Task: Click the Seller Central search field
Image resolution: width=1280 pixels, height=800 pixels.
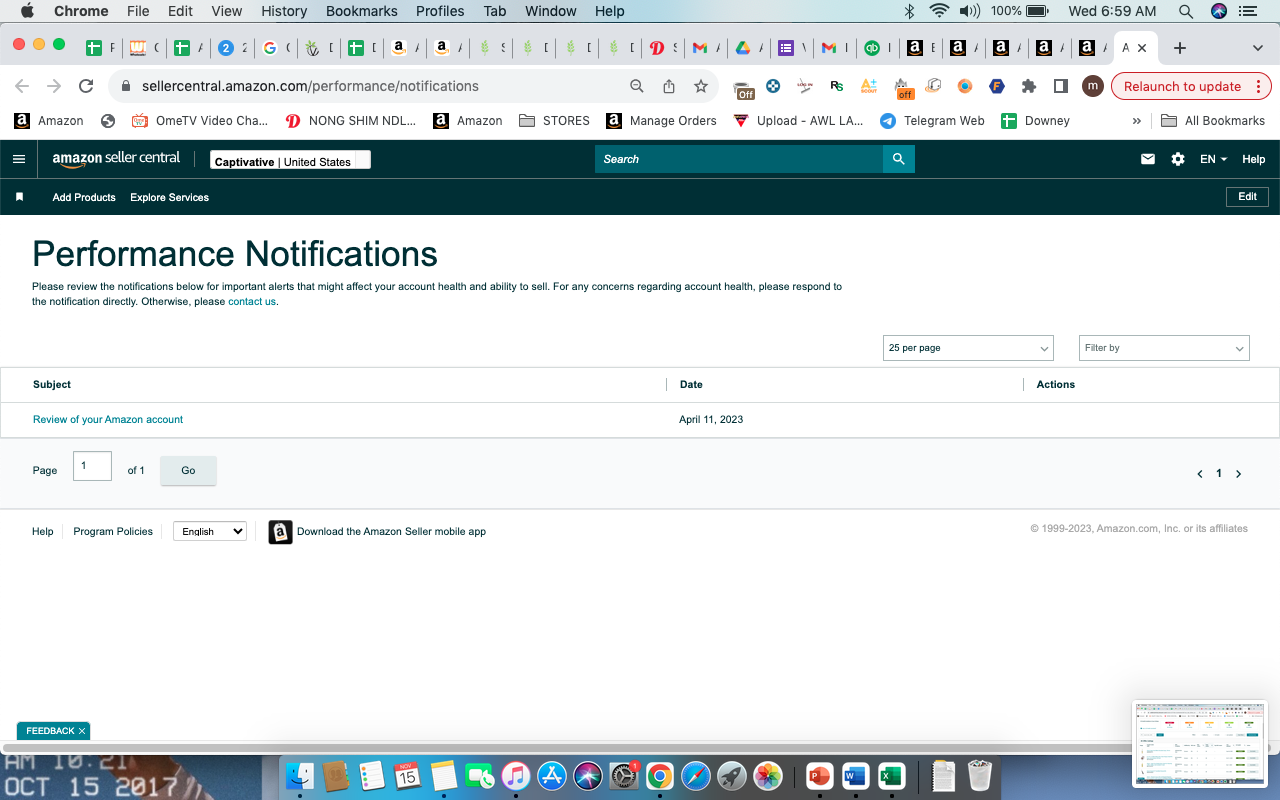Action: tap(739, 159)
